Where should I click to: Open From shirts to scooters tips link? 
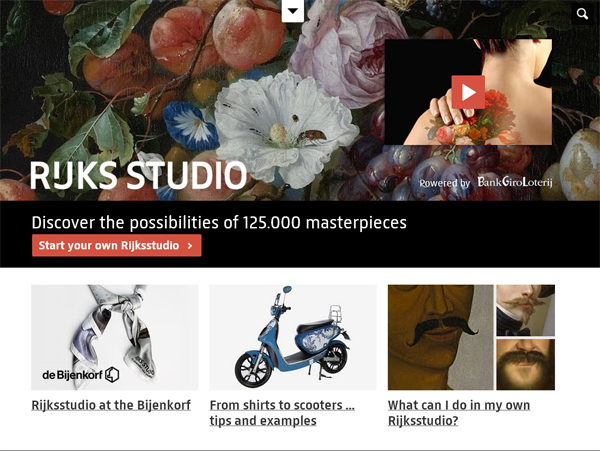click(282, 413)
